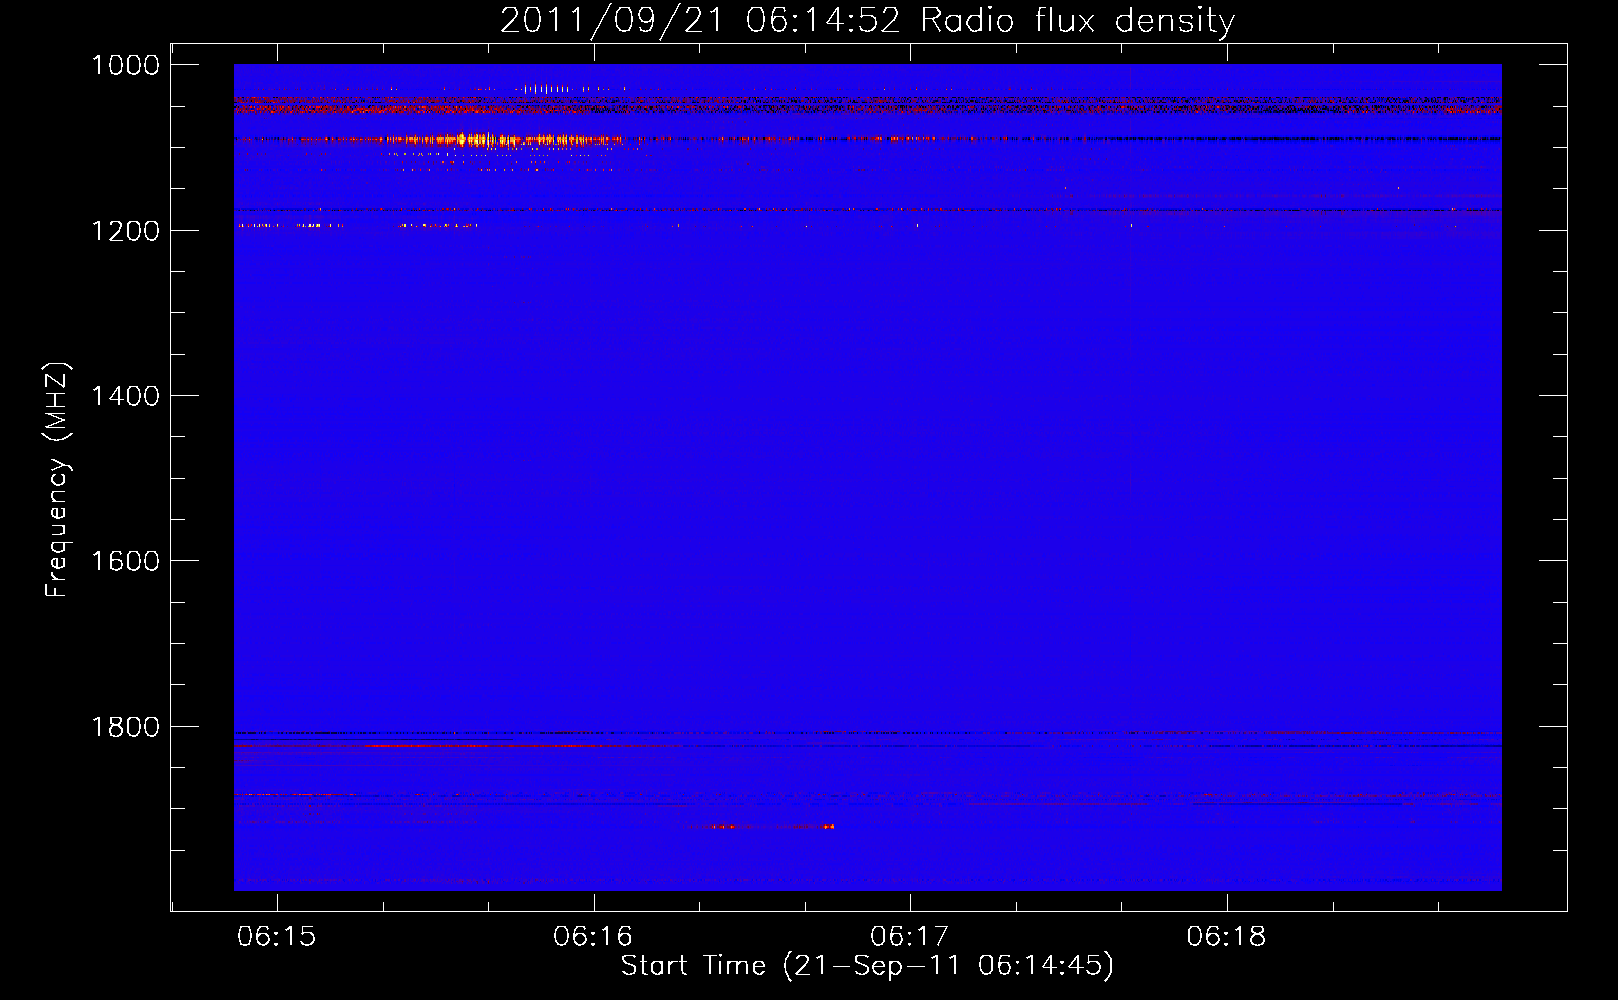Screen dimensions: 1618x1000
Task: Click the 1800 frequency tick label
Action: [125, 727]
